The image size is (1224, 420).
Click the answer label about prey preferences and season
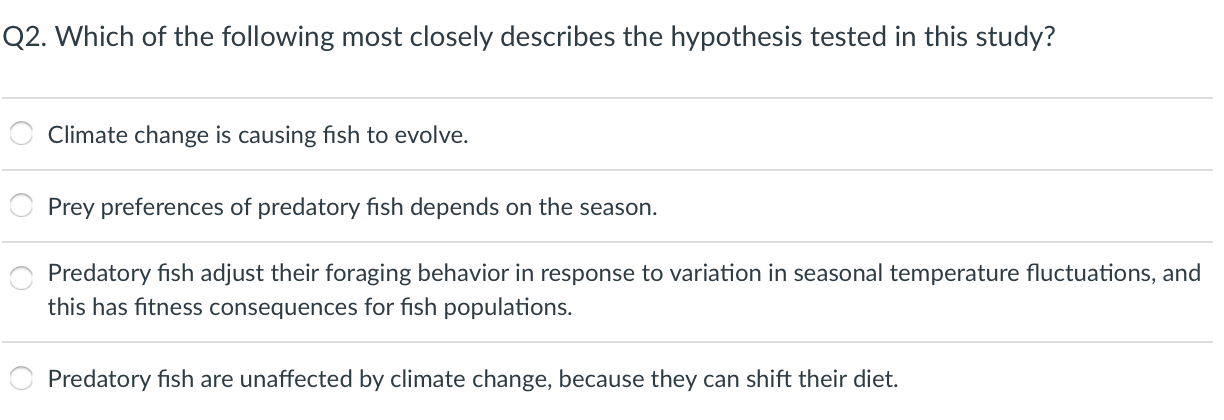click(x=353, y=208)
